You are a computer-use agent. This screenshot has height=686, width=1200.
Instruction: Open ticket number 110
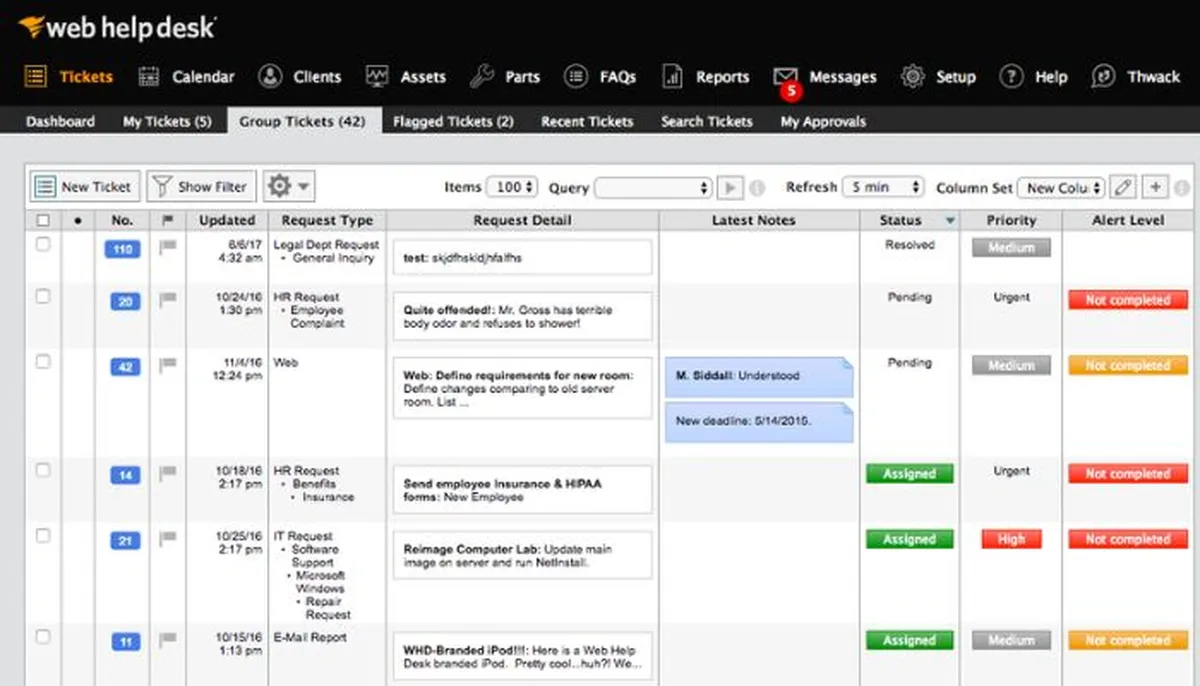123,249
